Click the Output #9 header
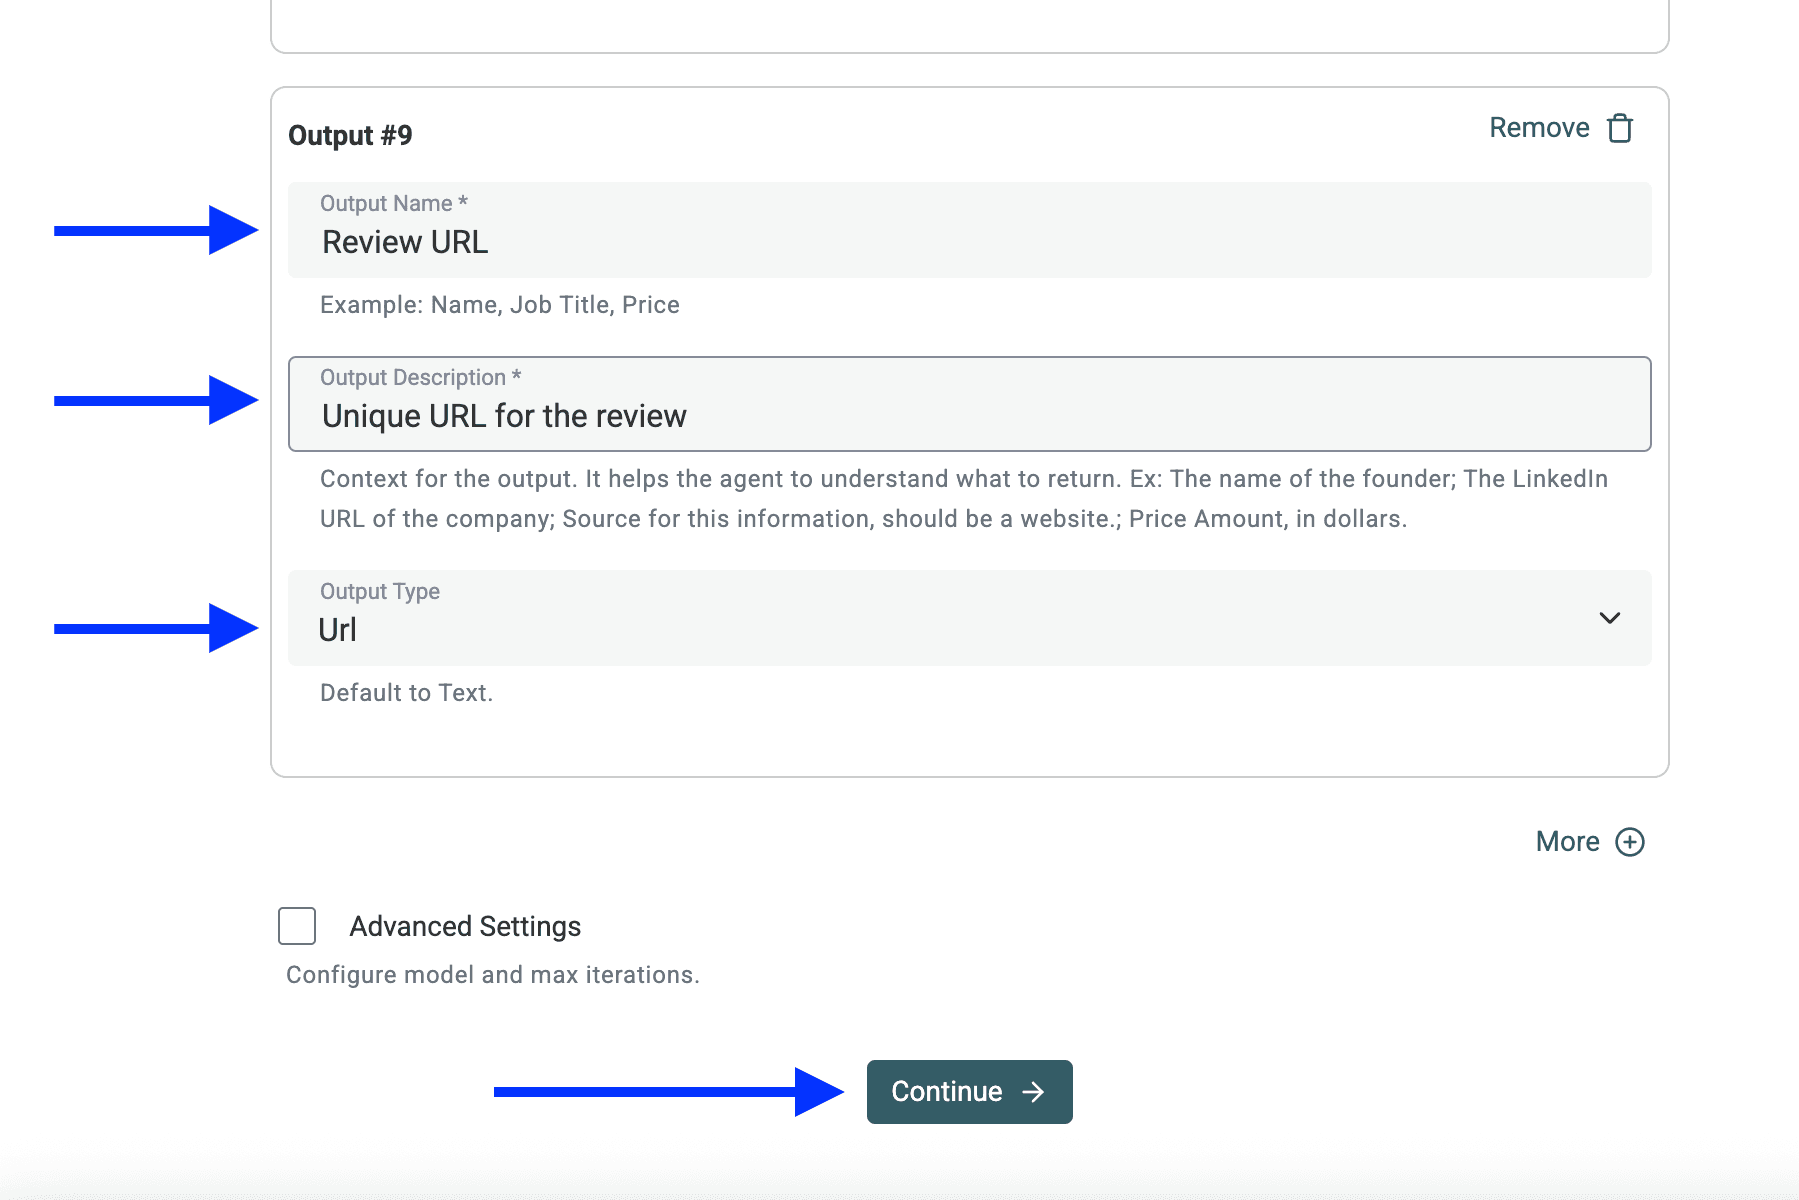 point(350,135)
